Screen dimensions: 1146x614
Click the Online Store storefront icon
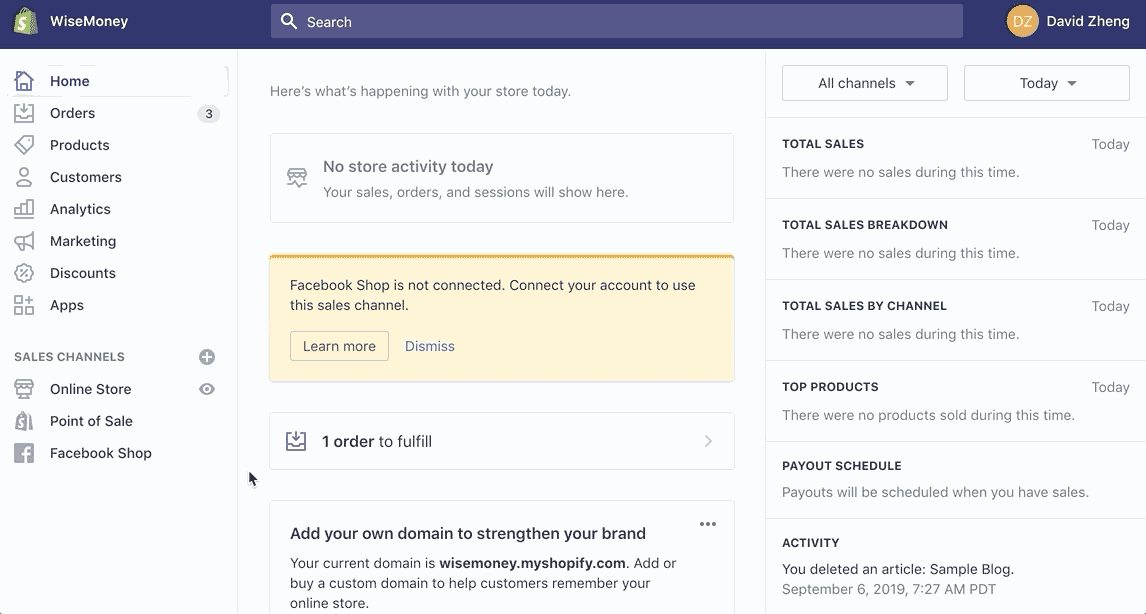point(24,389)
